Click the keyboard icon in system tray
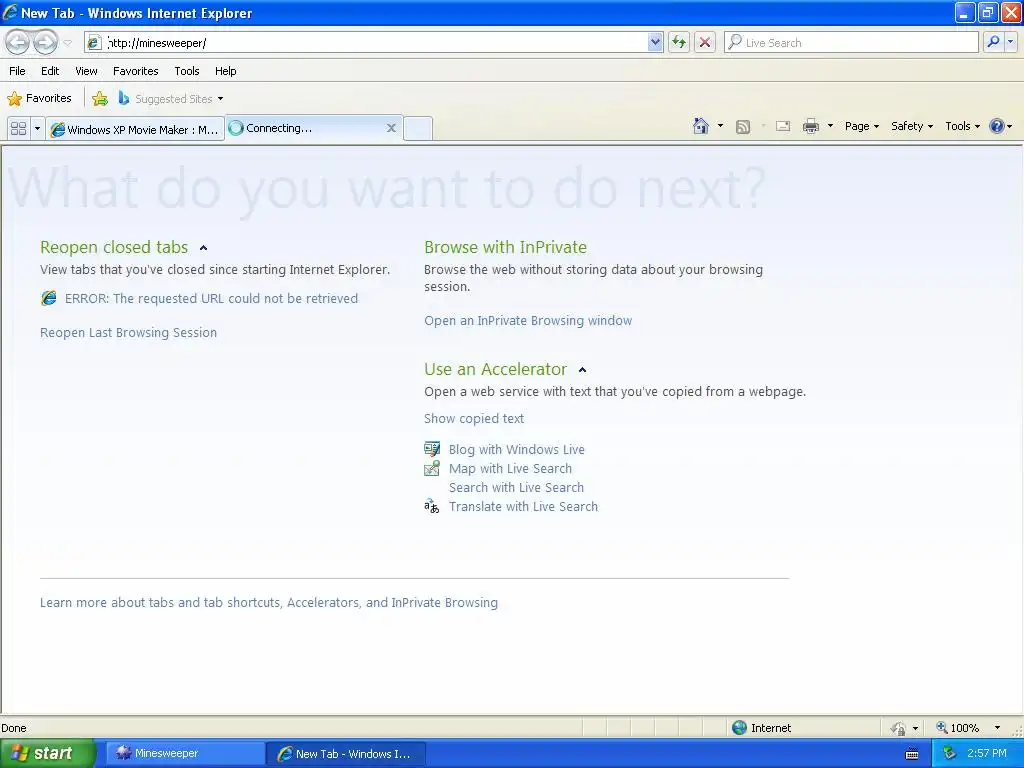Image resolution: width=1024 pixels, height=768 pixels. click(x=912, y=754)
